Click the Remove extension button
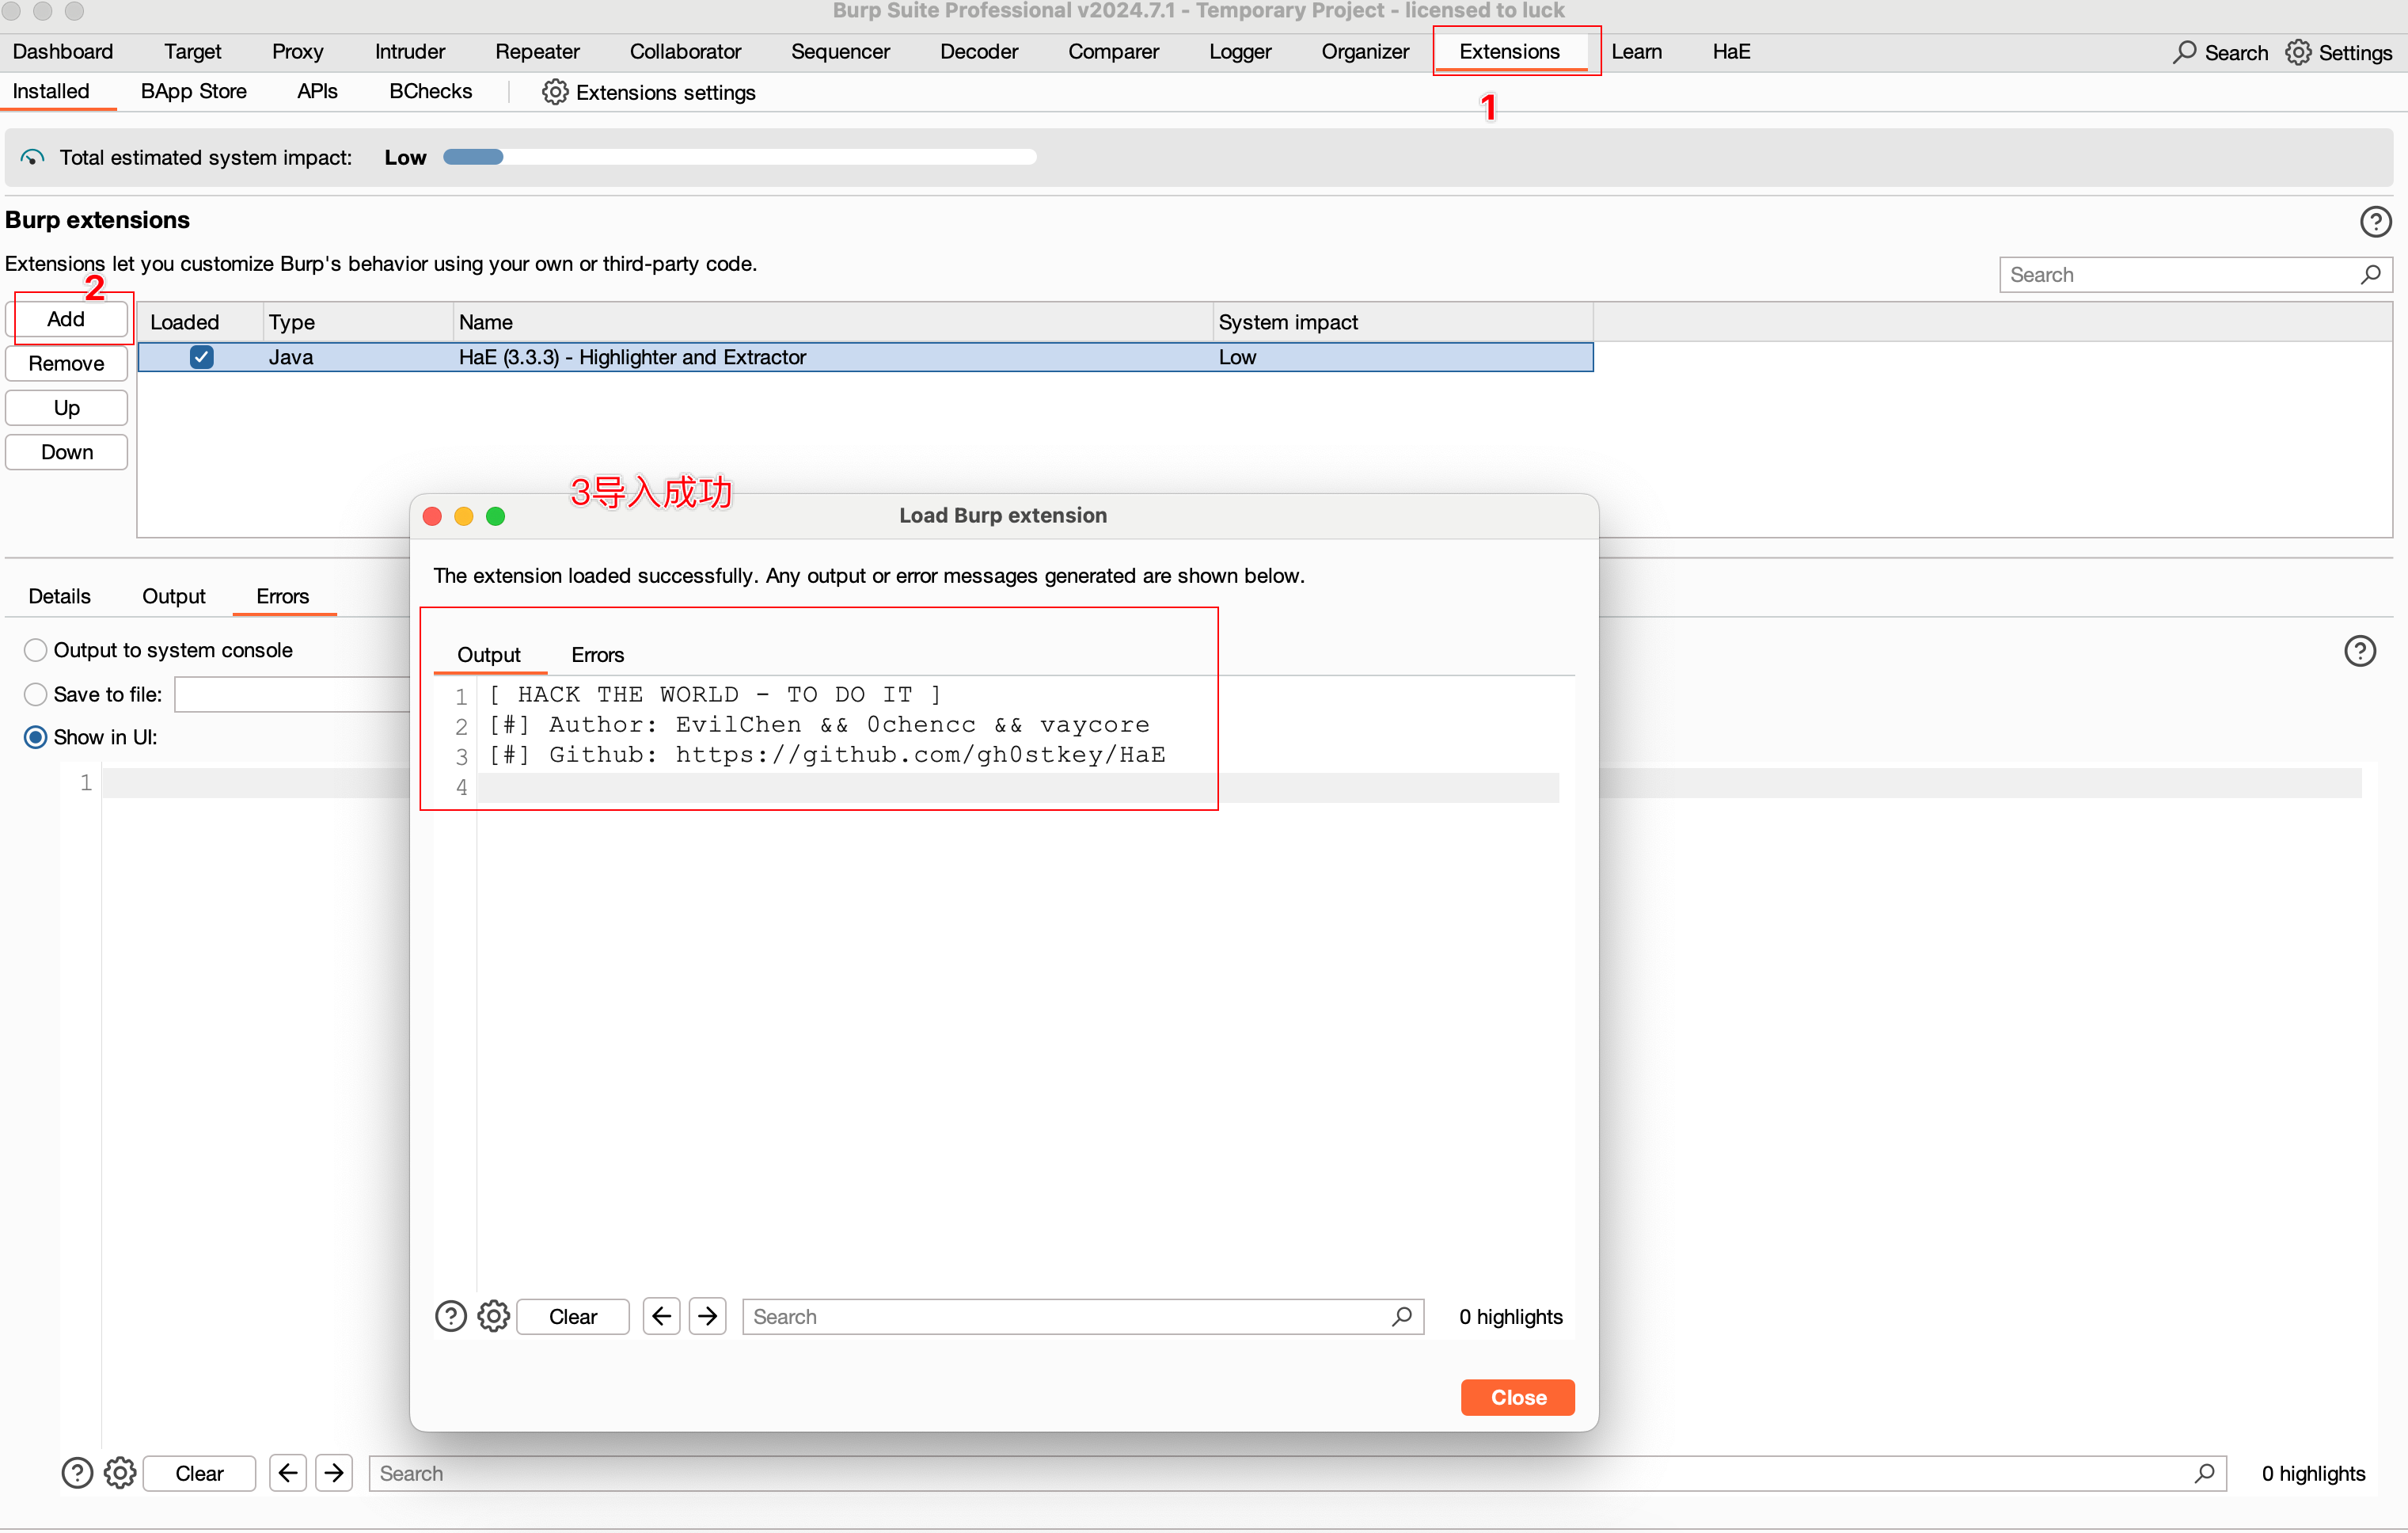2408x1533 pixels. tap(66, 363)
